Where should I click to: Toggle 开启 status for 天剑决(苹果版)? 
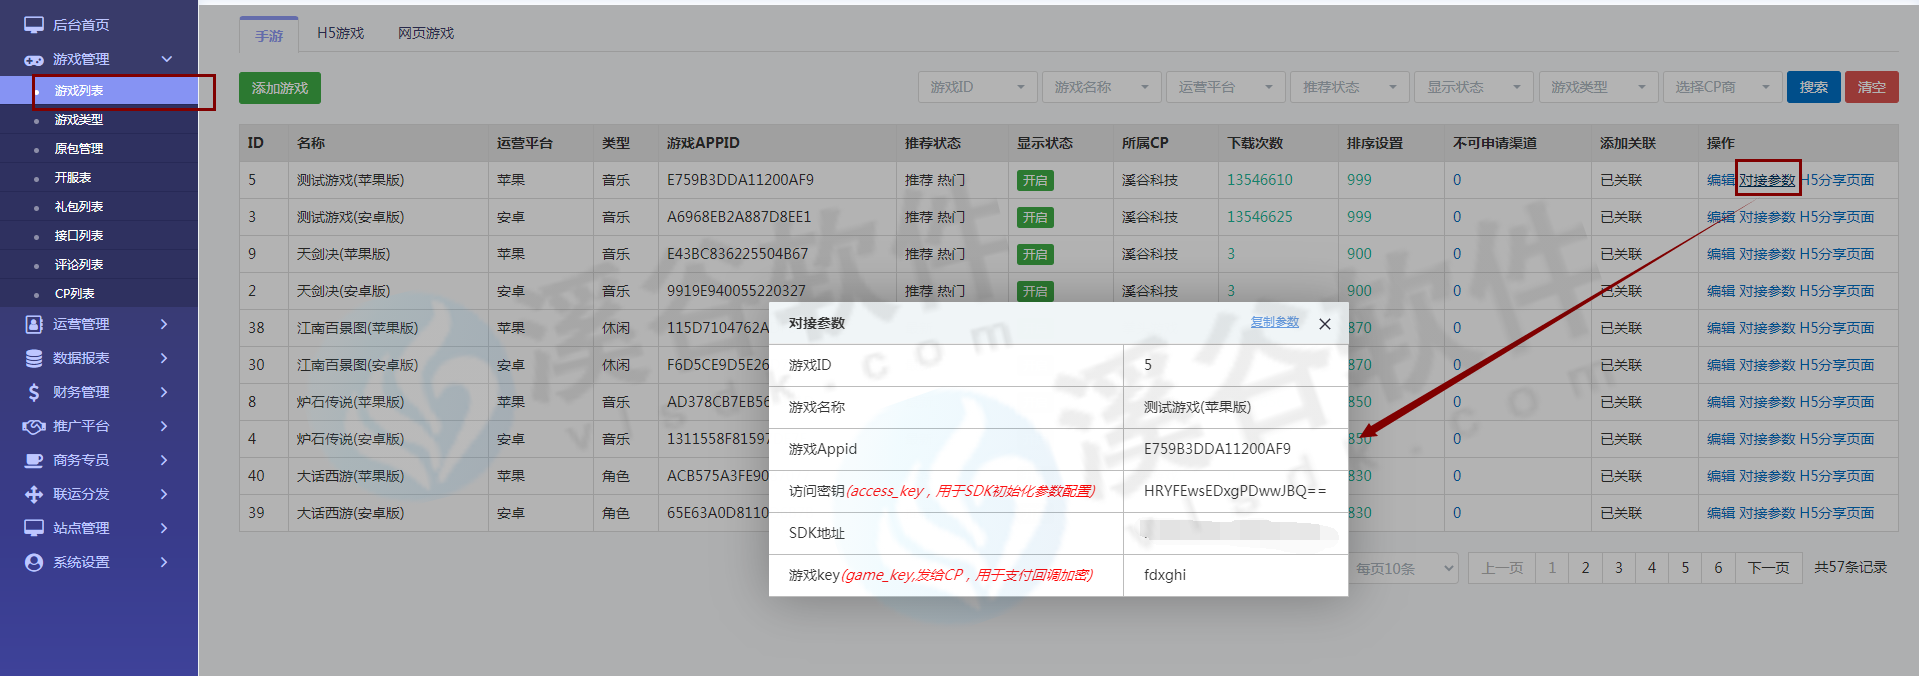[x=1035, y=255]
